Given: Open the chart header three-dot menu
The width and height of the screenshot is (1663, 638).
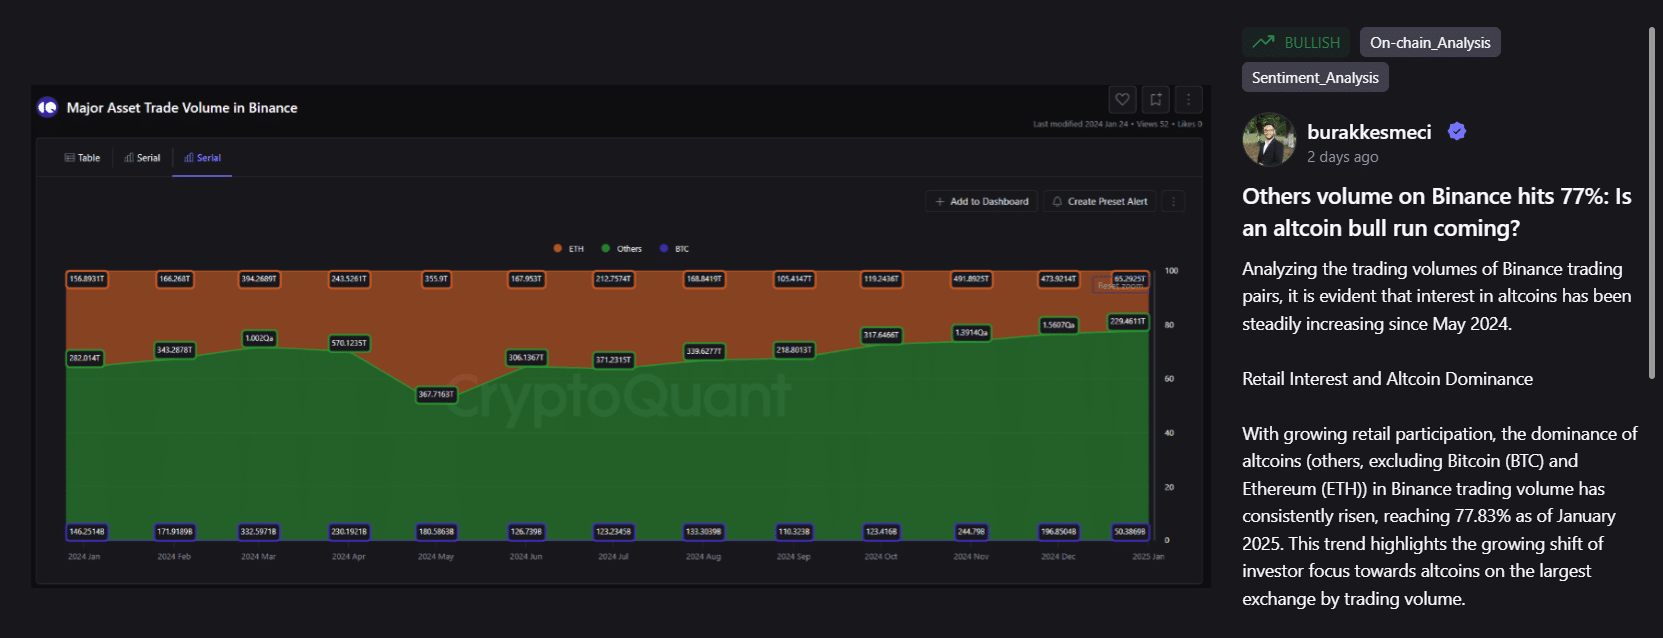Looking at the screenshot, I should pyautogui.click(x=1188, y=99).
